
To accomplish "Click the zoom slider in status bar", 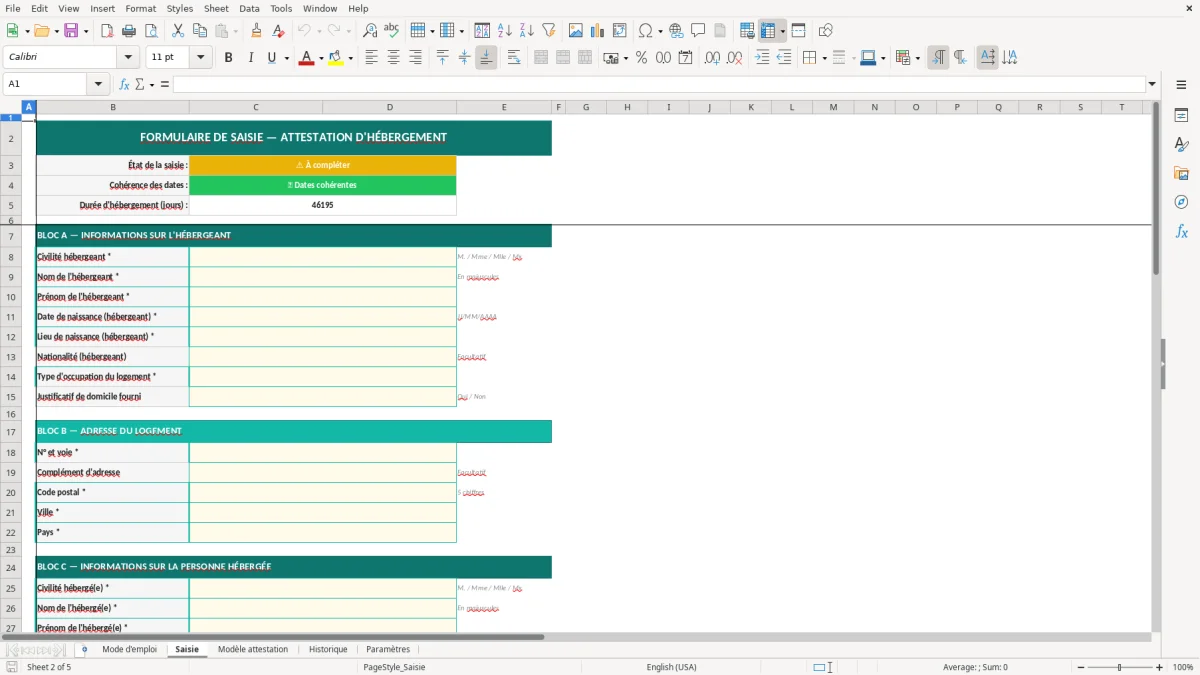I will click(1119, 667).
